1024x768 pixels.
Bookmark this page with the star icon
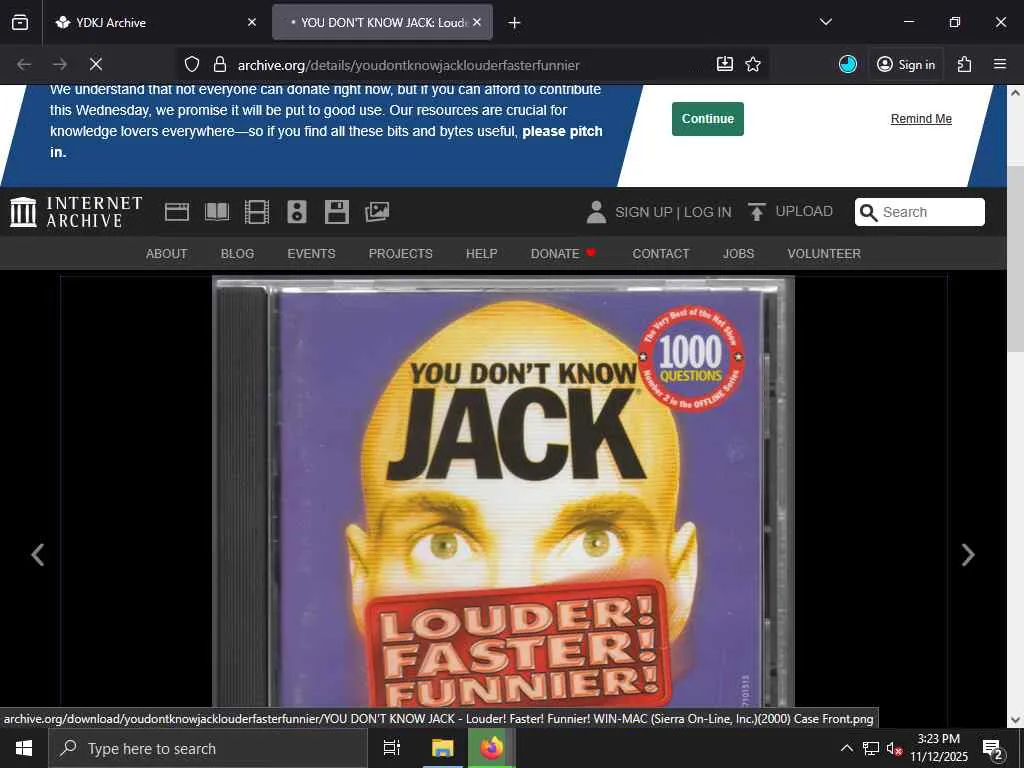(753, 64)
